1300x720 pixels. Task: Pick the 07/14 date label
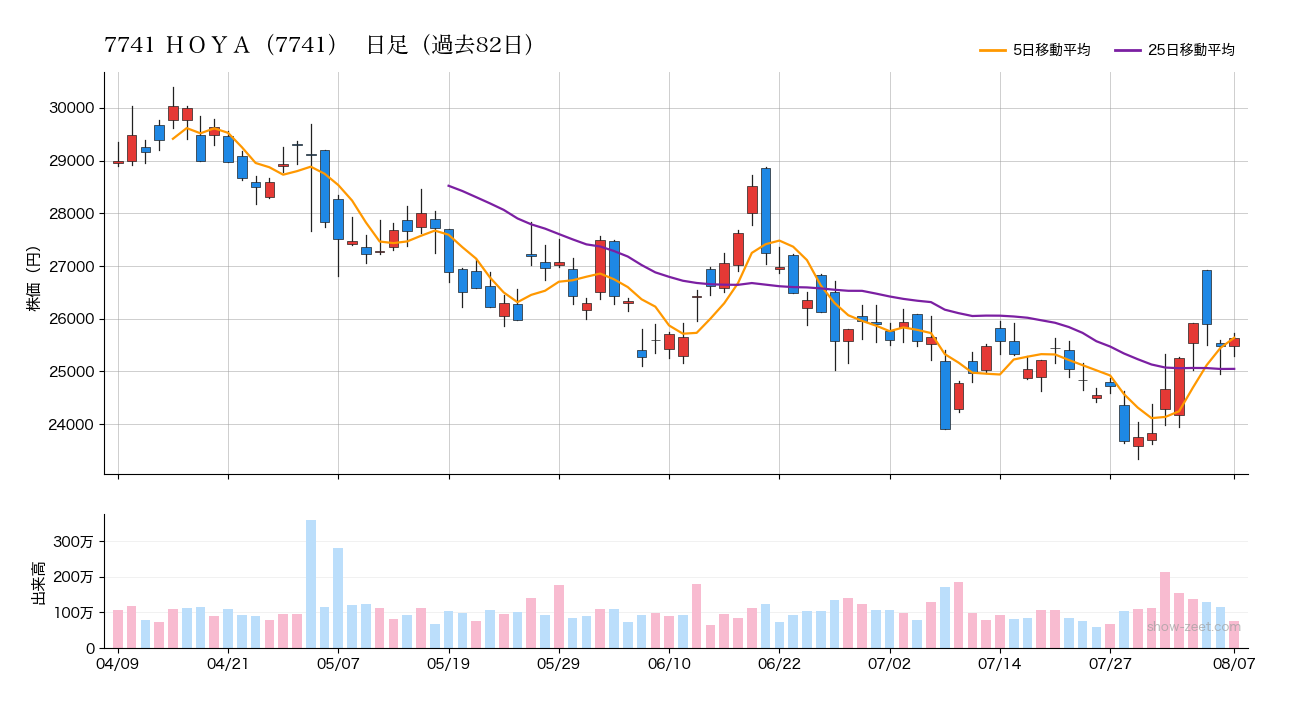tap(1000, 663)
